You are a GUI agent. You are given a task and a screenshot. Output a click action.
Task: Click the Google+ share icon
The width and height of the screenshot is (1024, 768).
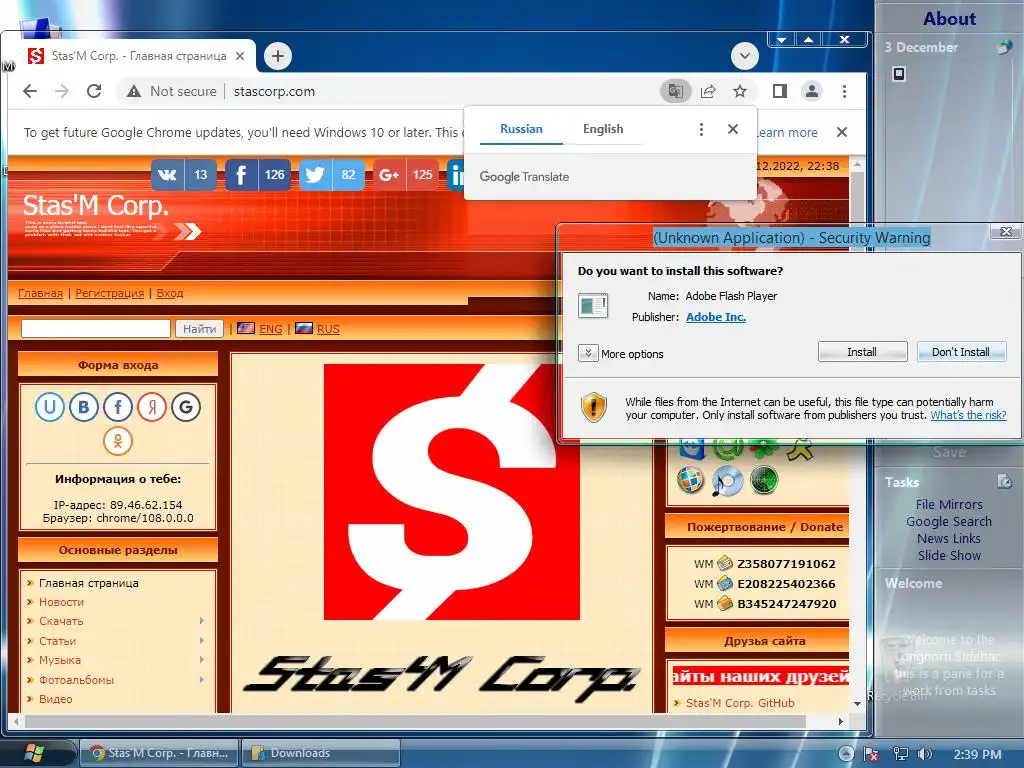(389, 175)
